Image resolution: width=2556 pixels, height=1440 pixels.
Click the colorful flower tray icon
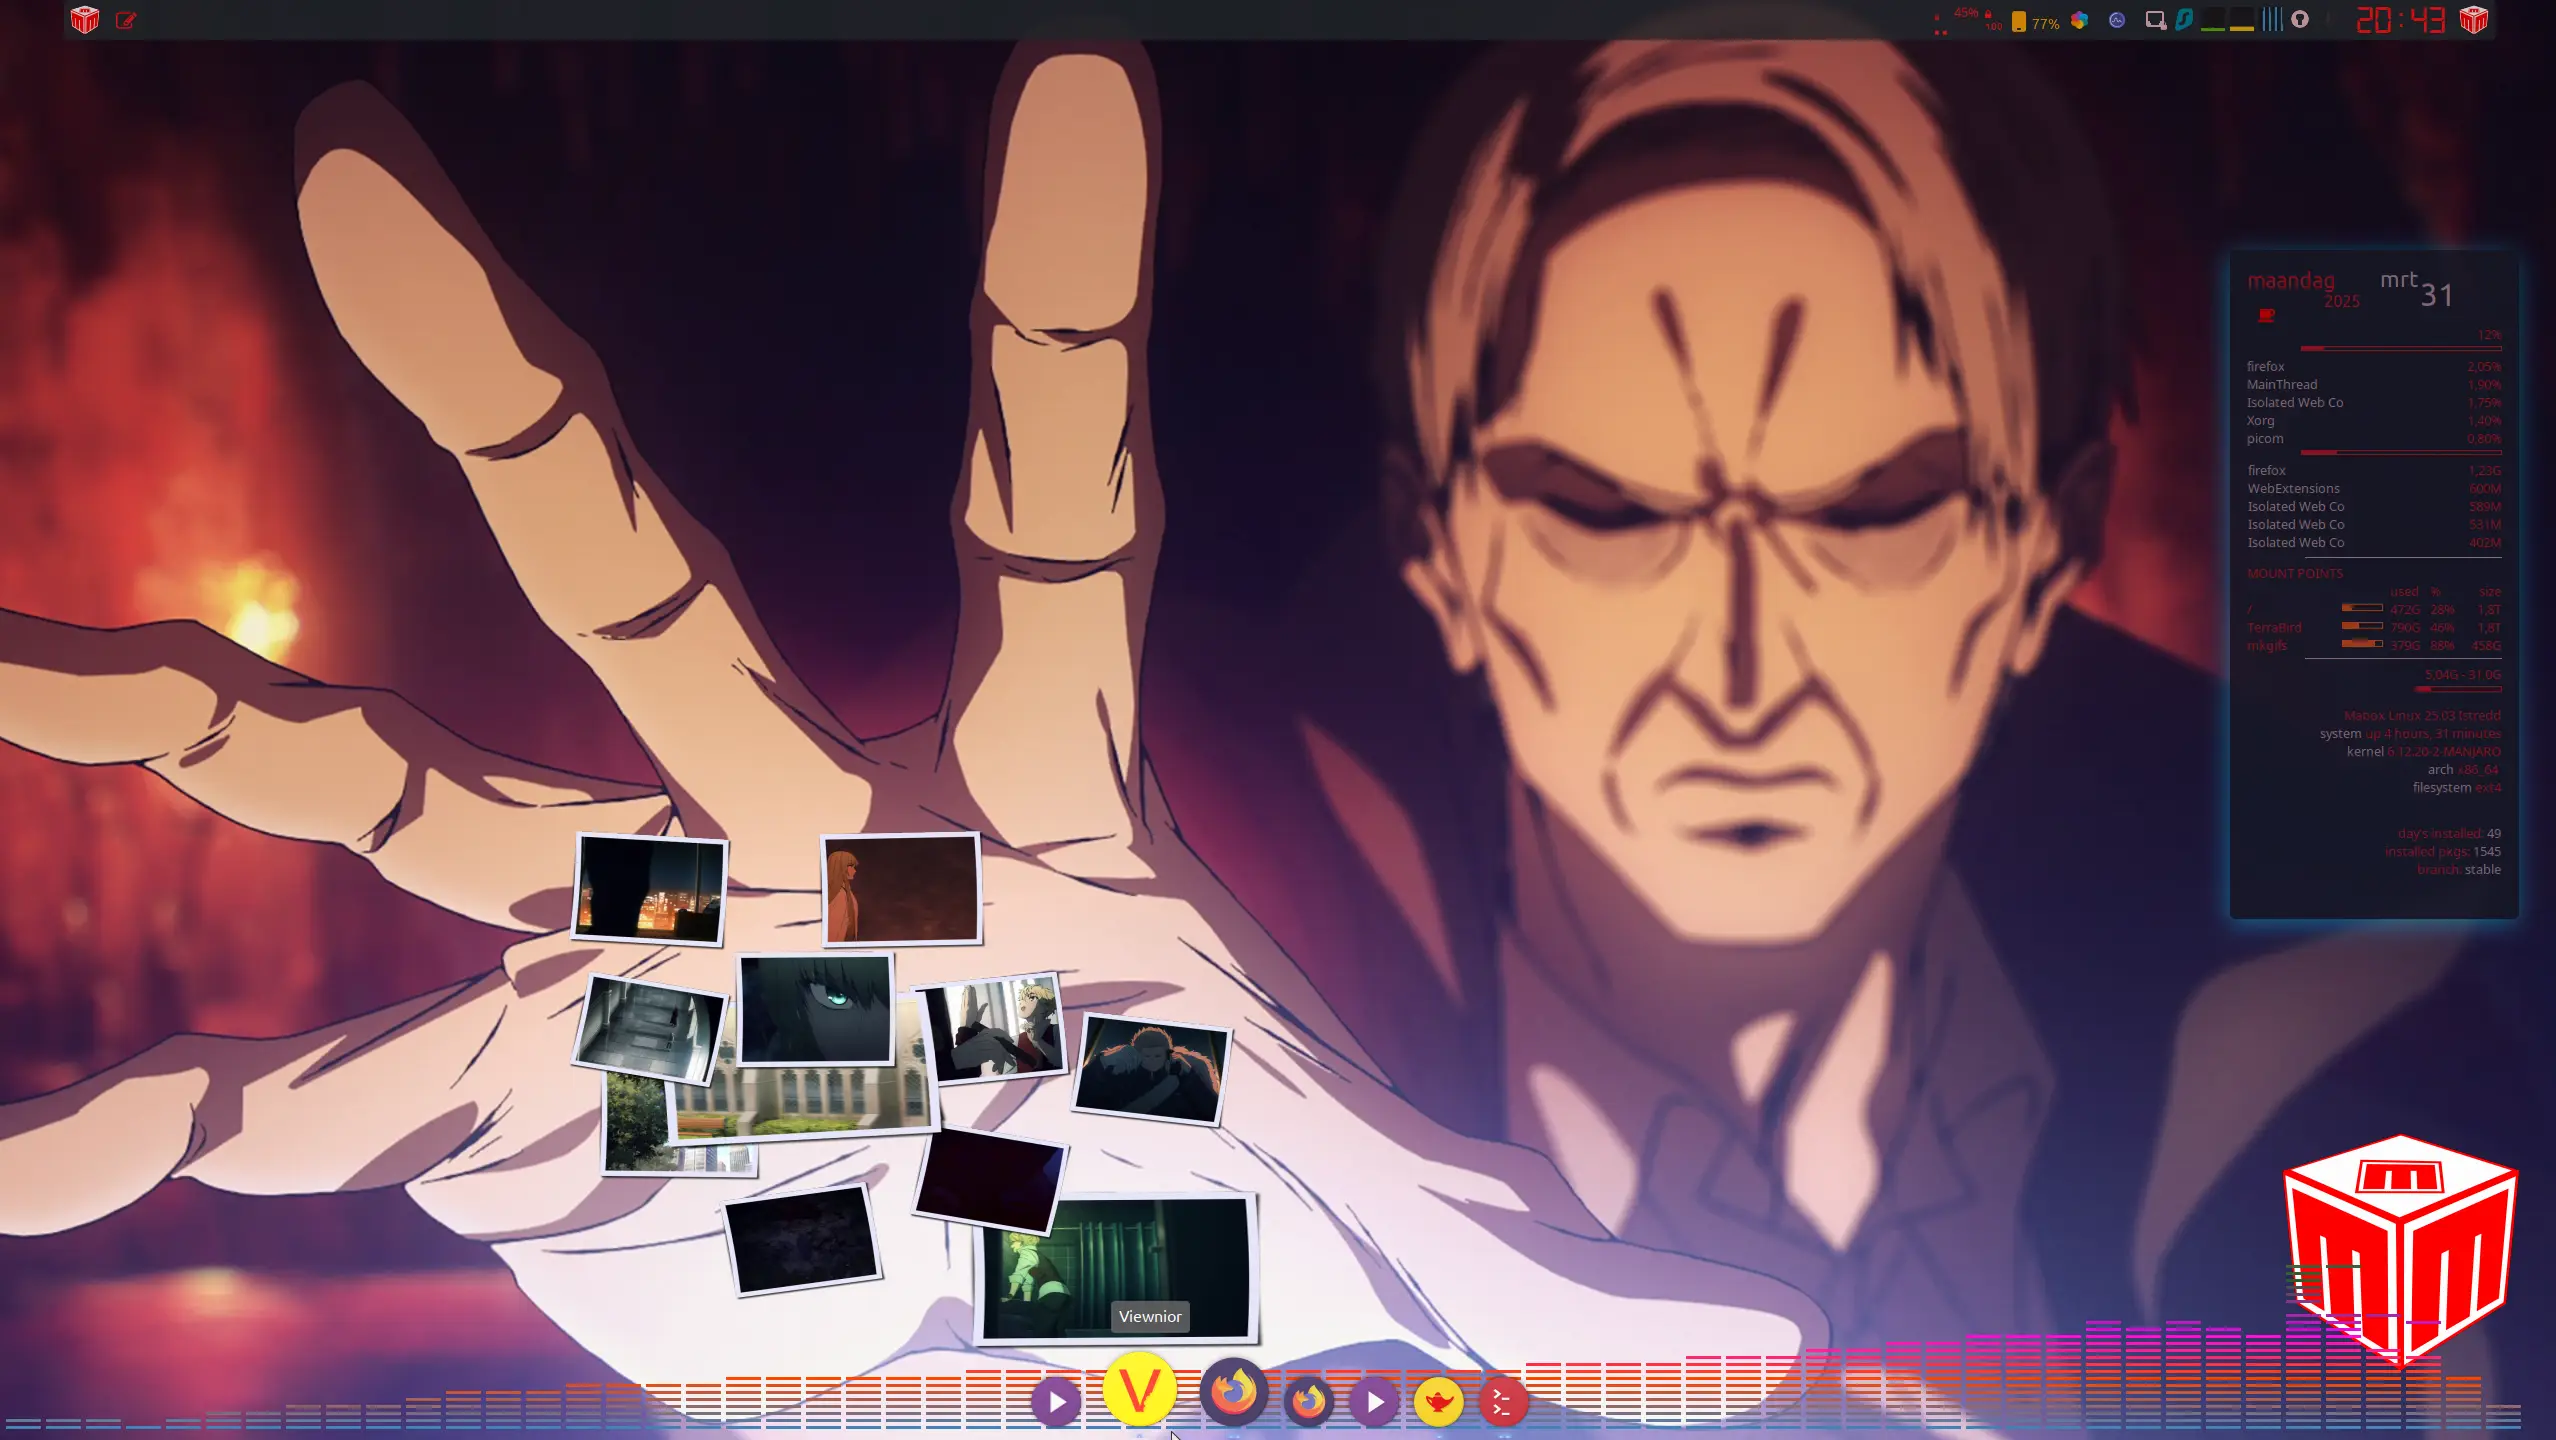(x=2079, y=20)
